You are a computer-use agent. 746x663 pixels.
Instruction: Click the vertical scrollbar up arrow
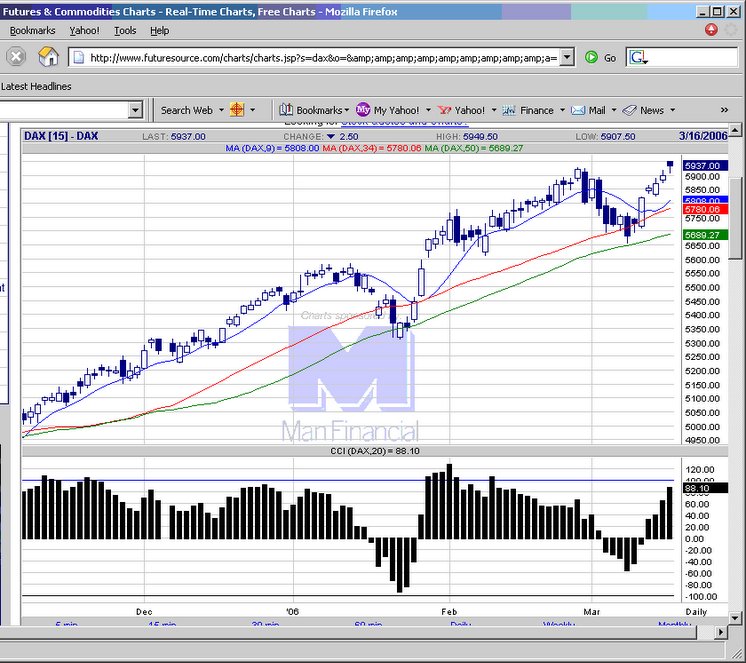coord(735,129)
